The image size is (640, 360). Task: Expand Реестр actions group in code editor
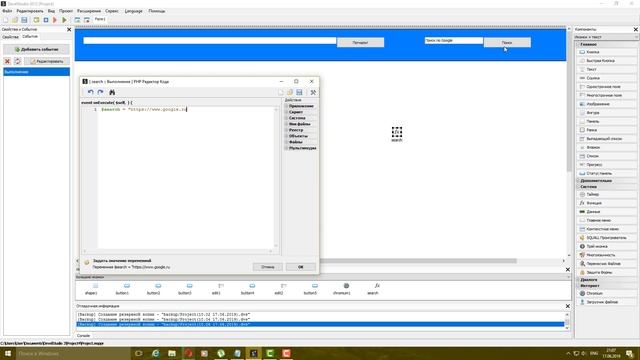pos(300,130)
